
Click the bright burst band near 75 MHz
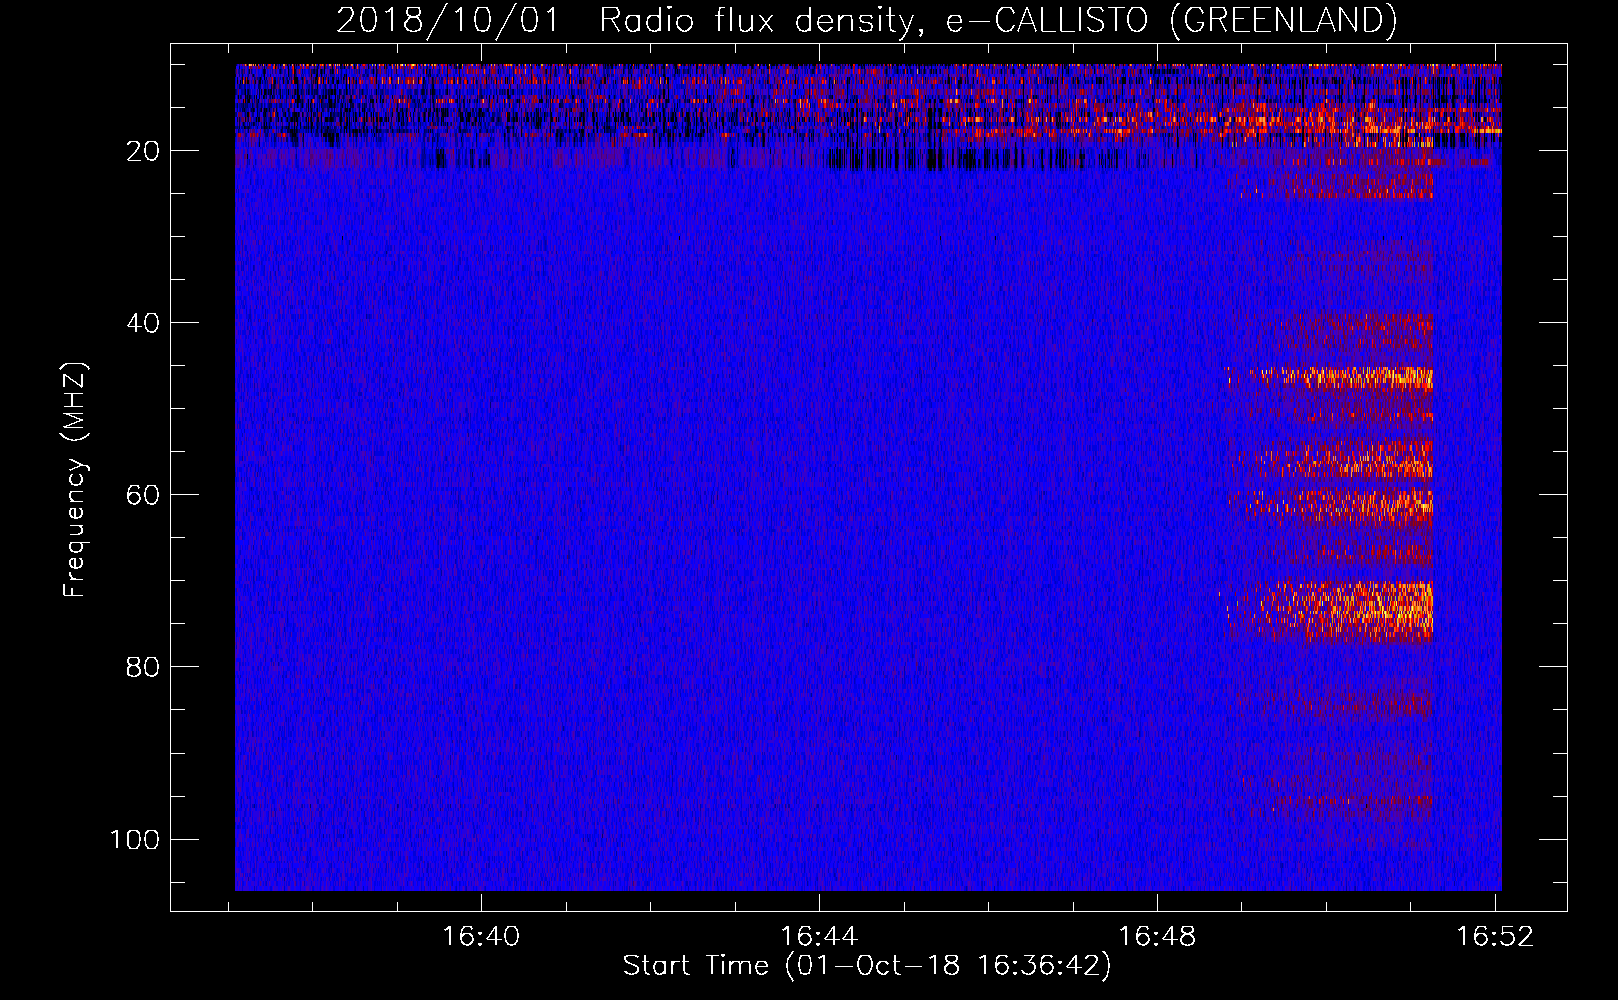[x=1330, y=611]
